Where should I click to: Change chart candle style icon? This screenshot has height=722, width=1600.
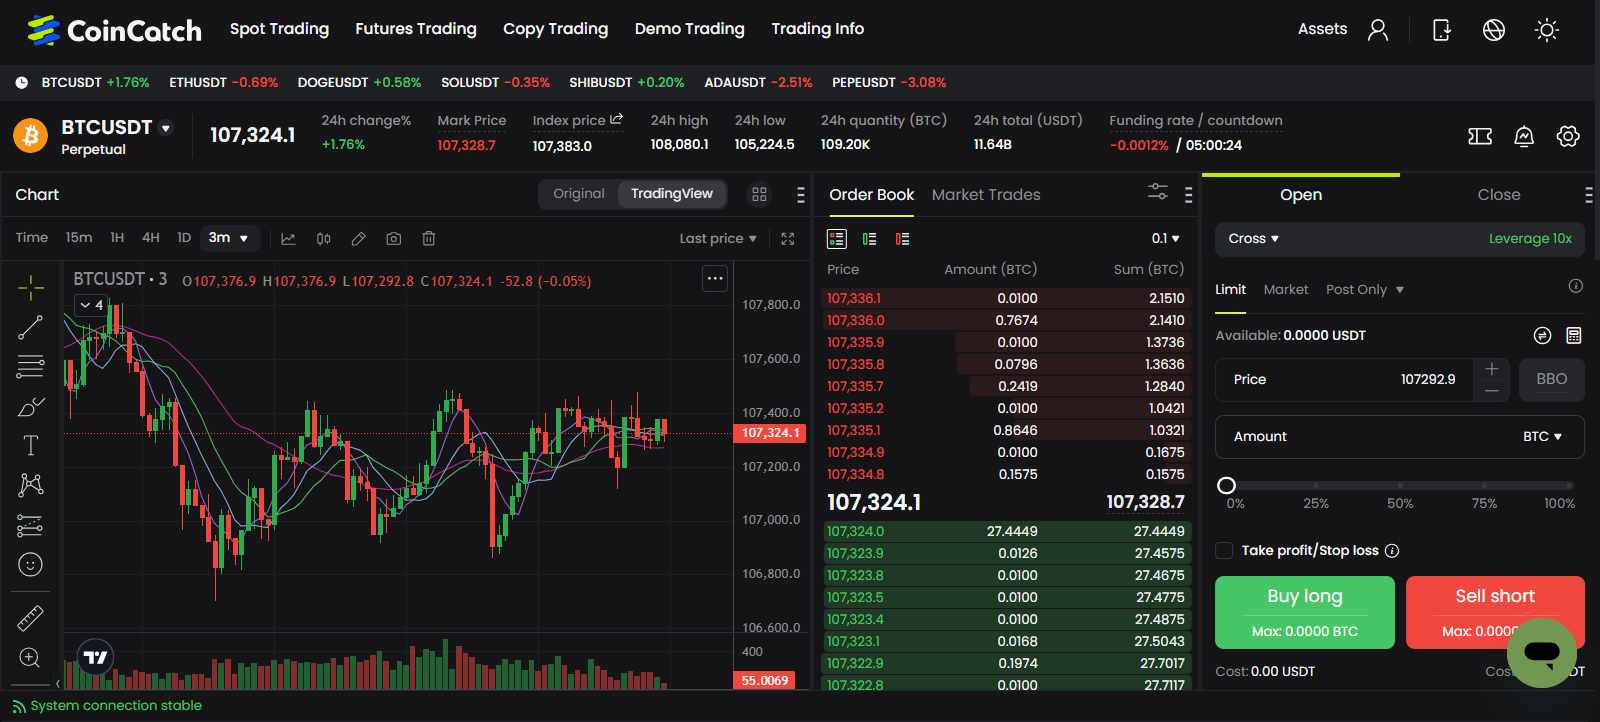(x=323, y=238)
